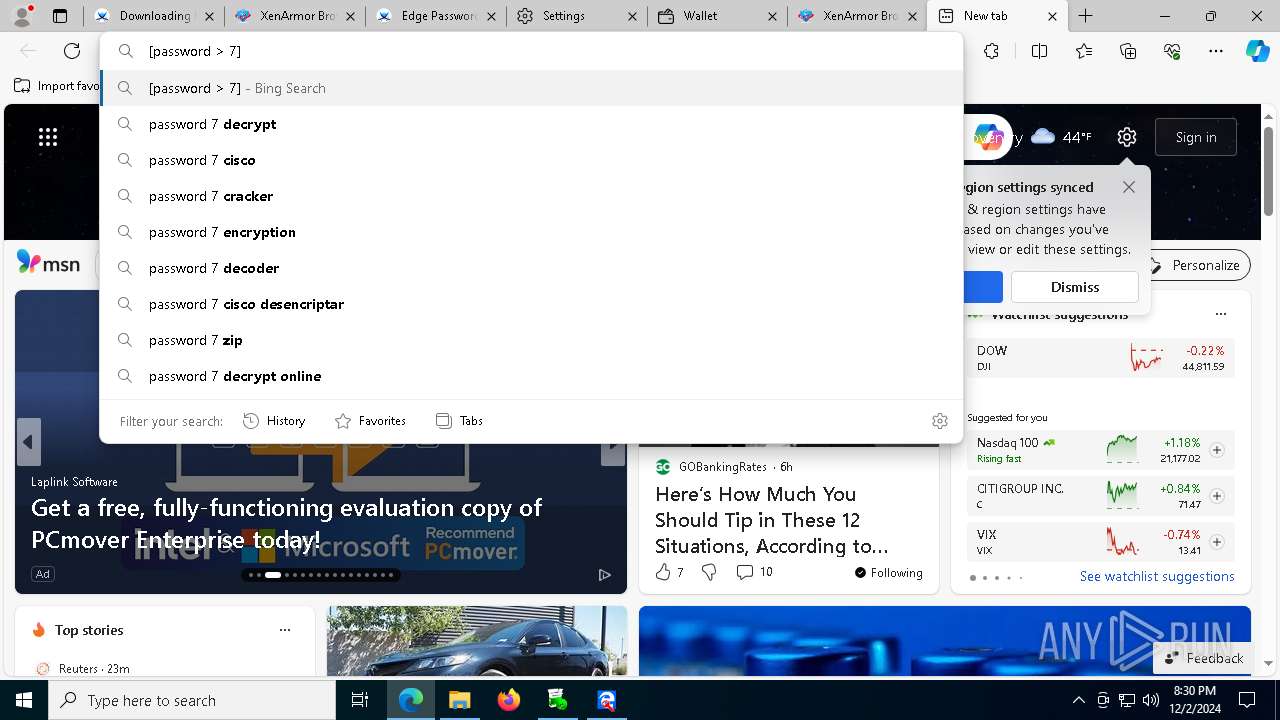The image size is (1280, 720).
Task: Select suggestion password 7 zip
Action: pos(531,340)
